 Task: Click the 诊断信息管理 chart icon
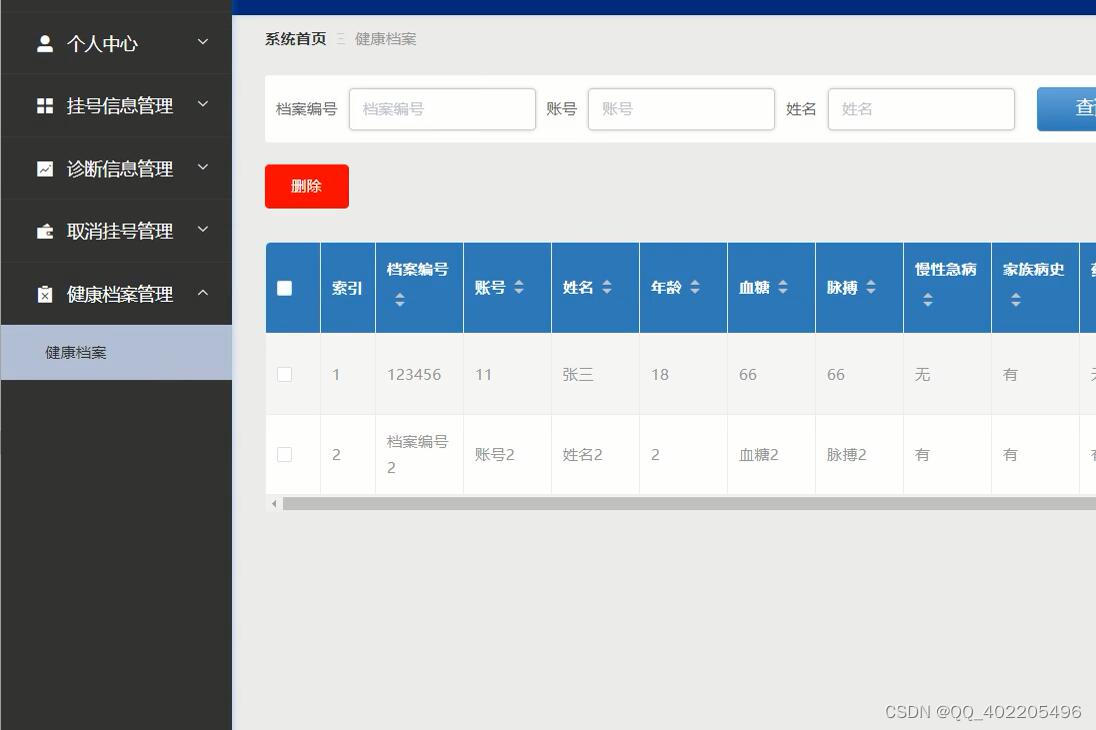[x=44, y=168]
